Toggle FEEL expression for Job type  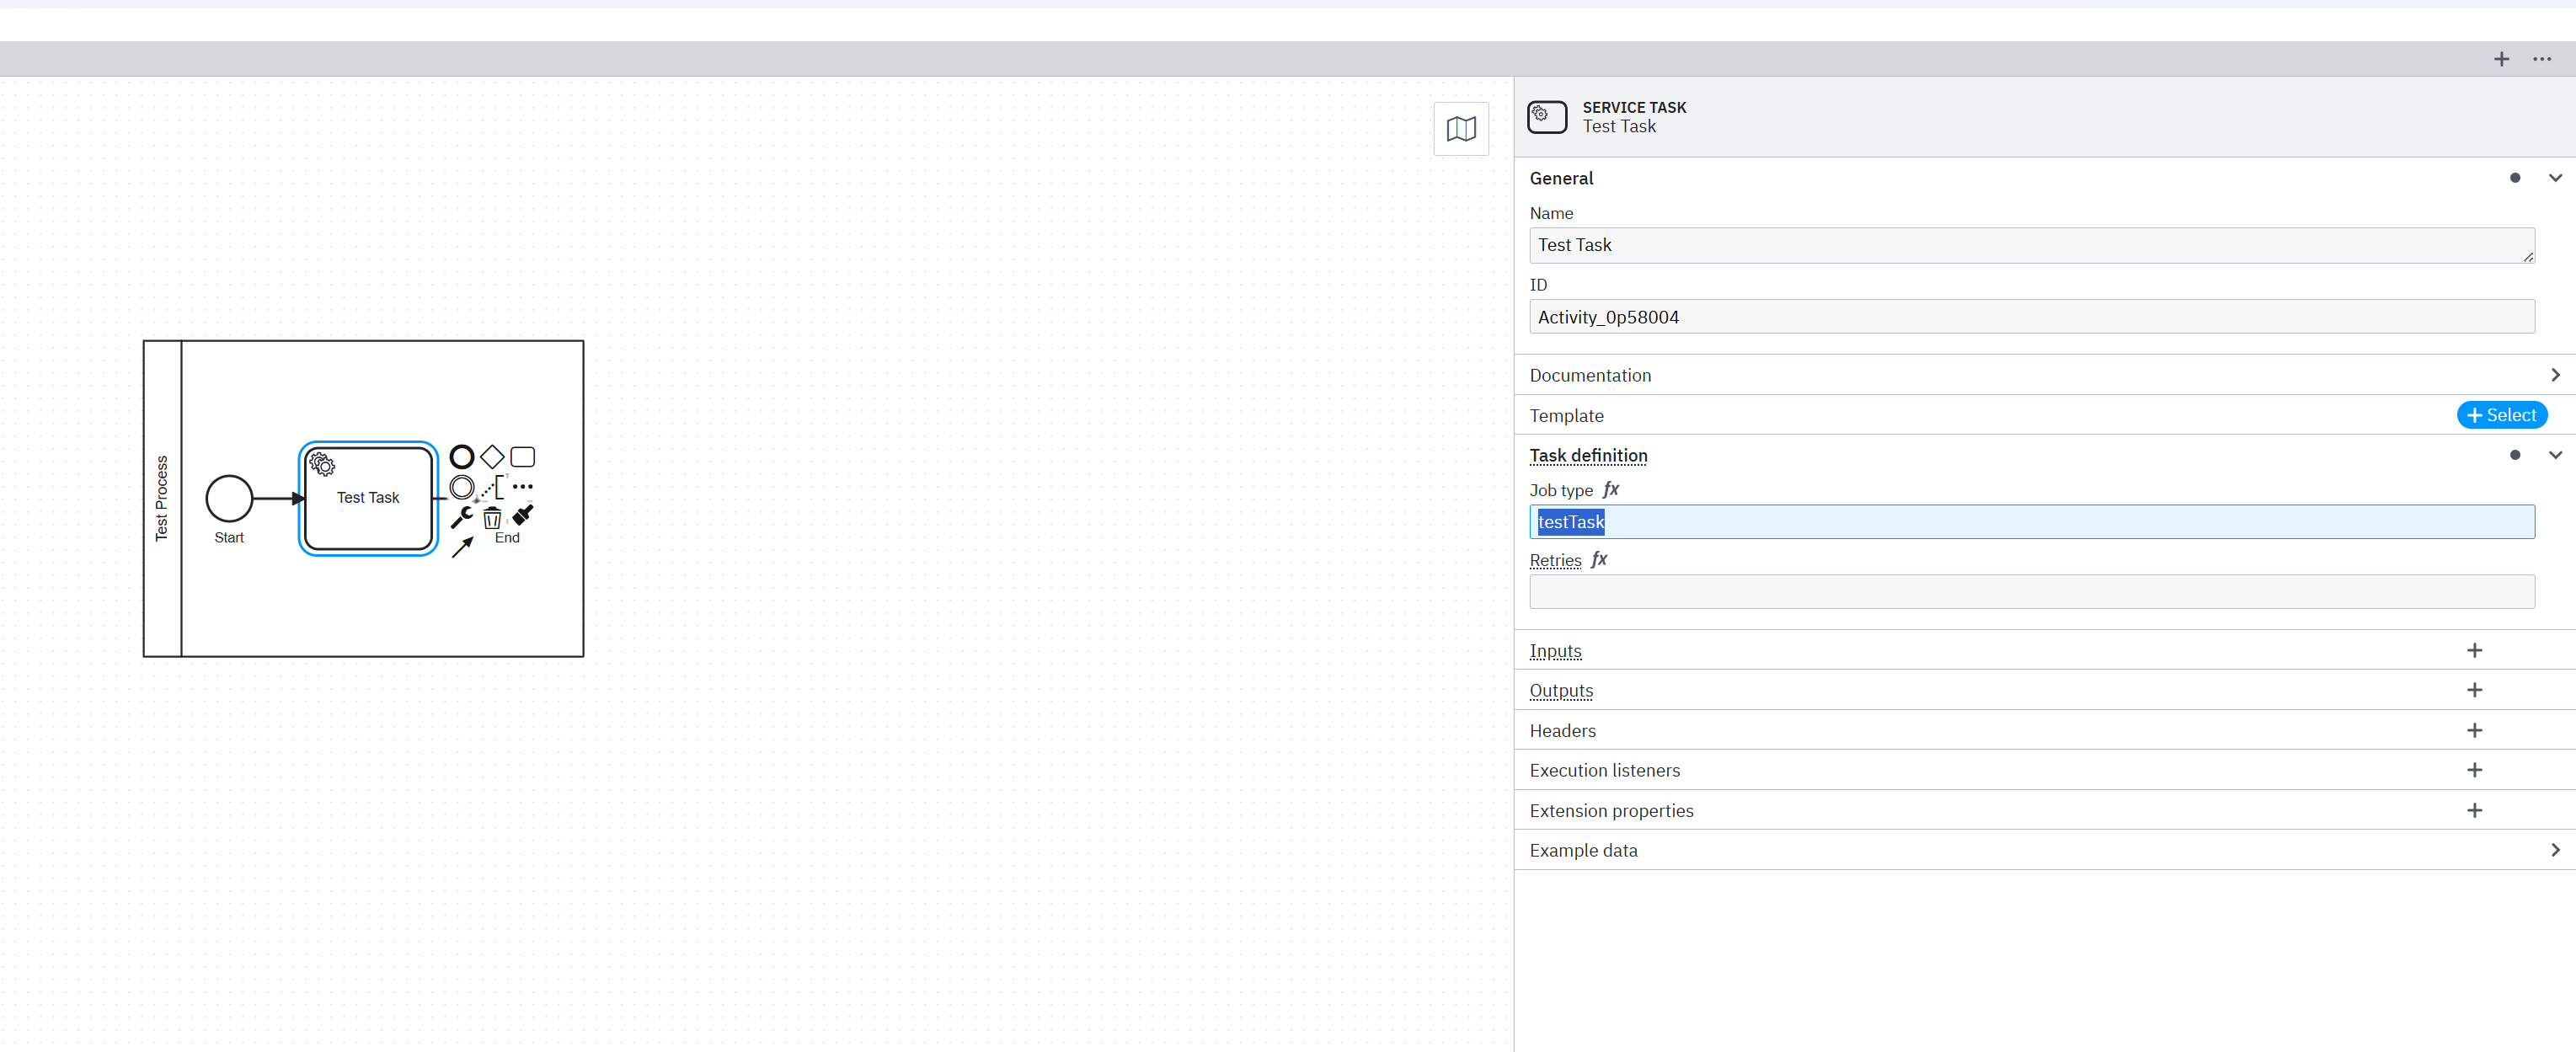point(1610,490)
